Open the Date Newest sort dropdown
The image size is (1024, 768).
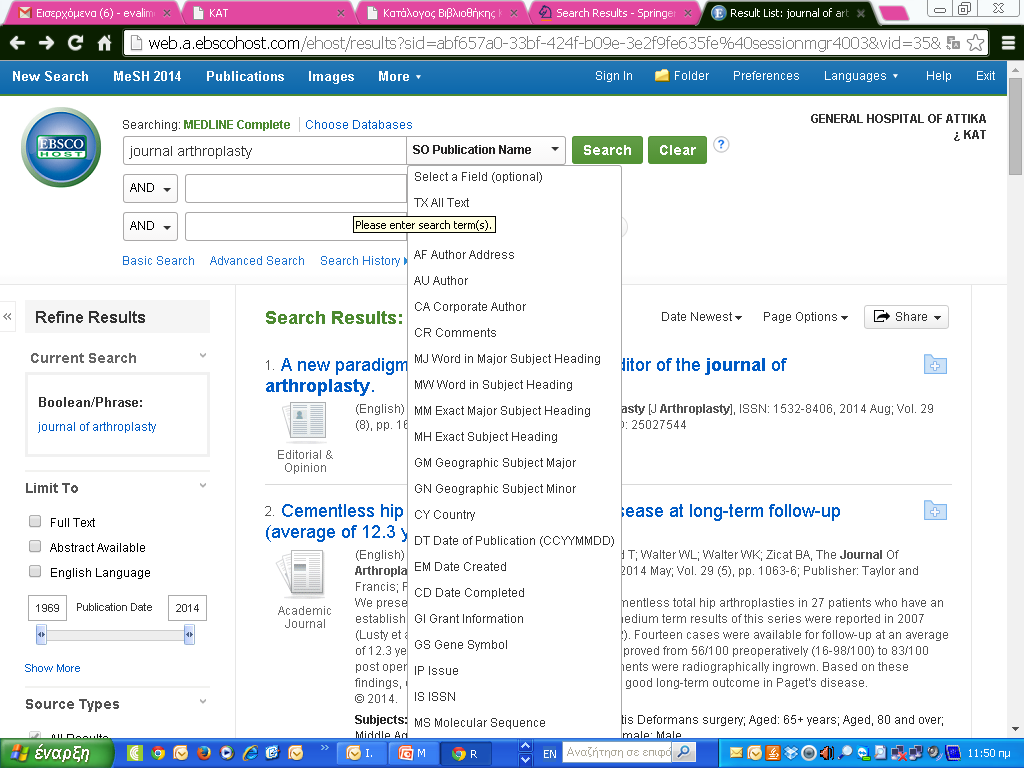point(701,317)
